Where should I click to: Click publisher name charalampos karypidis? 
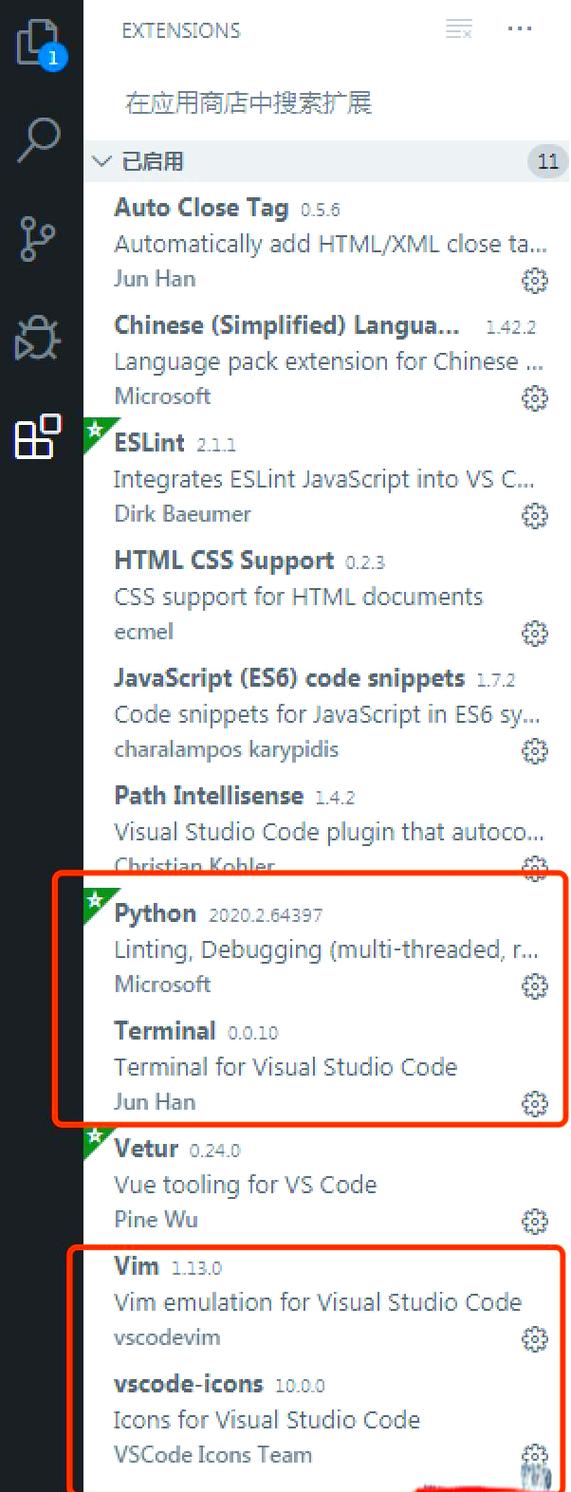226,750
